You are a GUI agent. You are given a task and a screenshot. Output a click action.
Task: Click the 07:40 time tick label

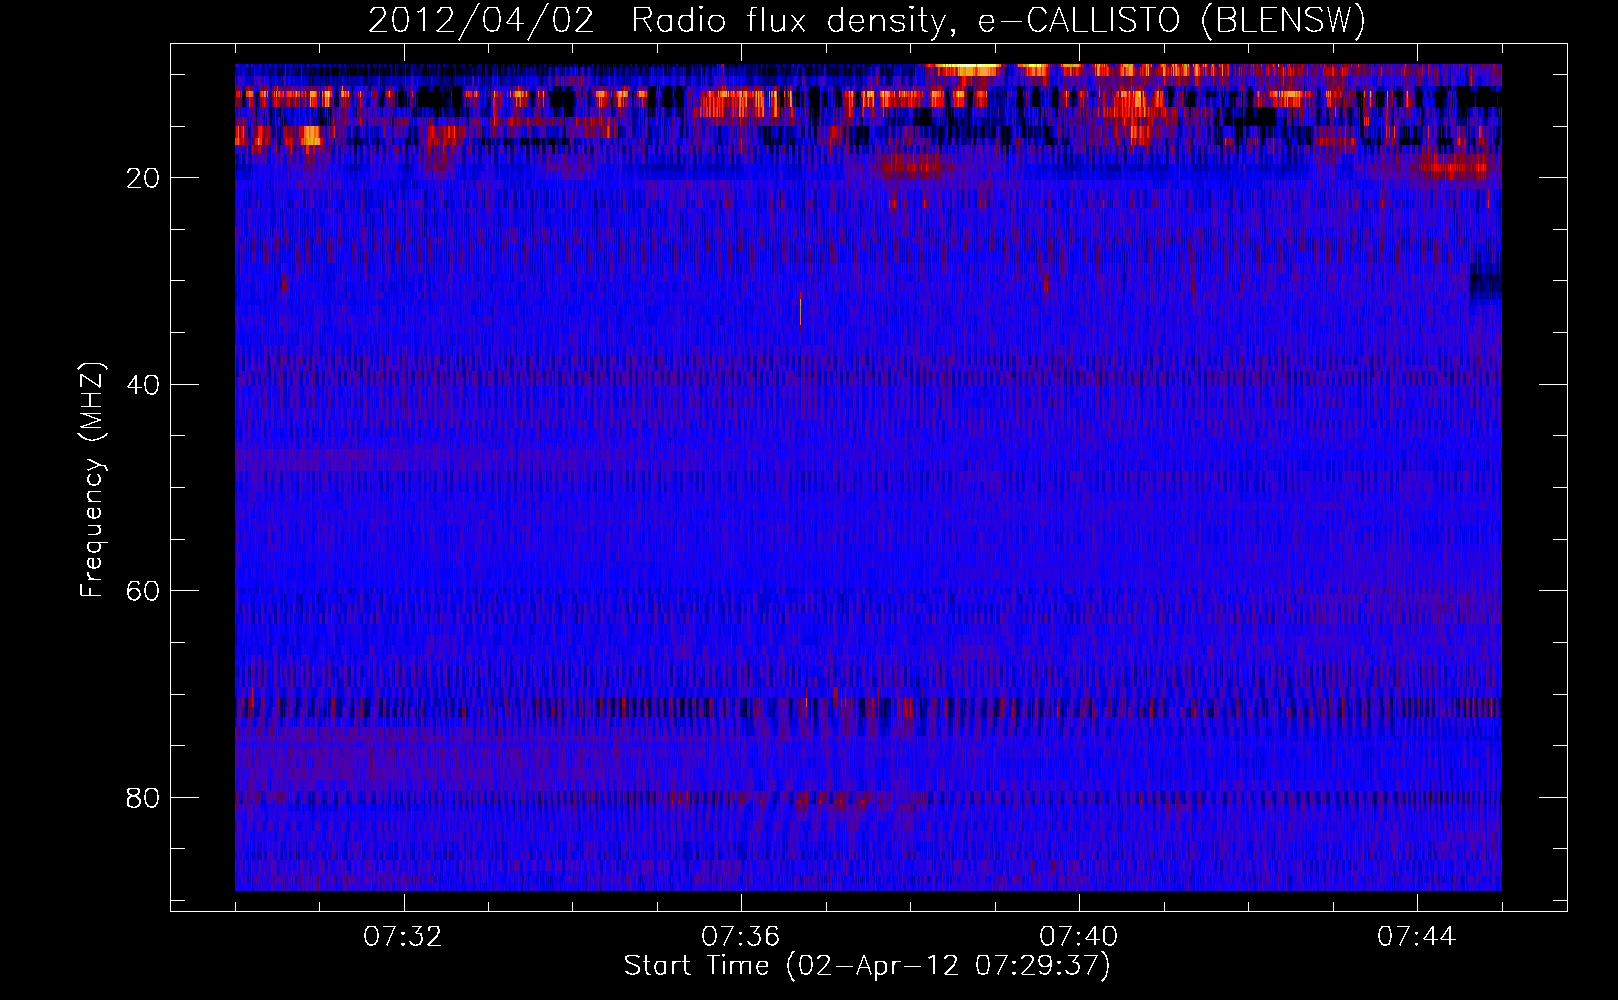[1079, 937]
